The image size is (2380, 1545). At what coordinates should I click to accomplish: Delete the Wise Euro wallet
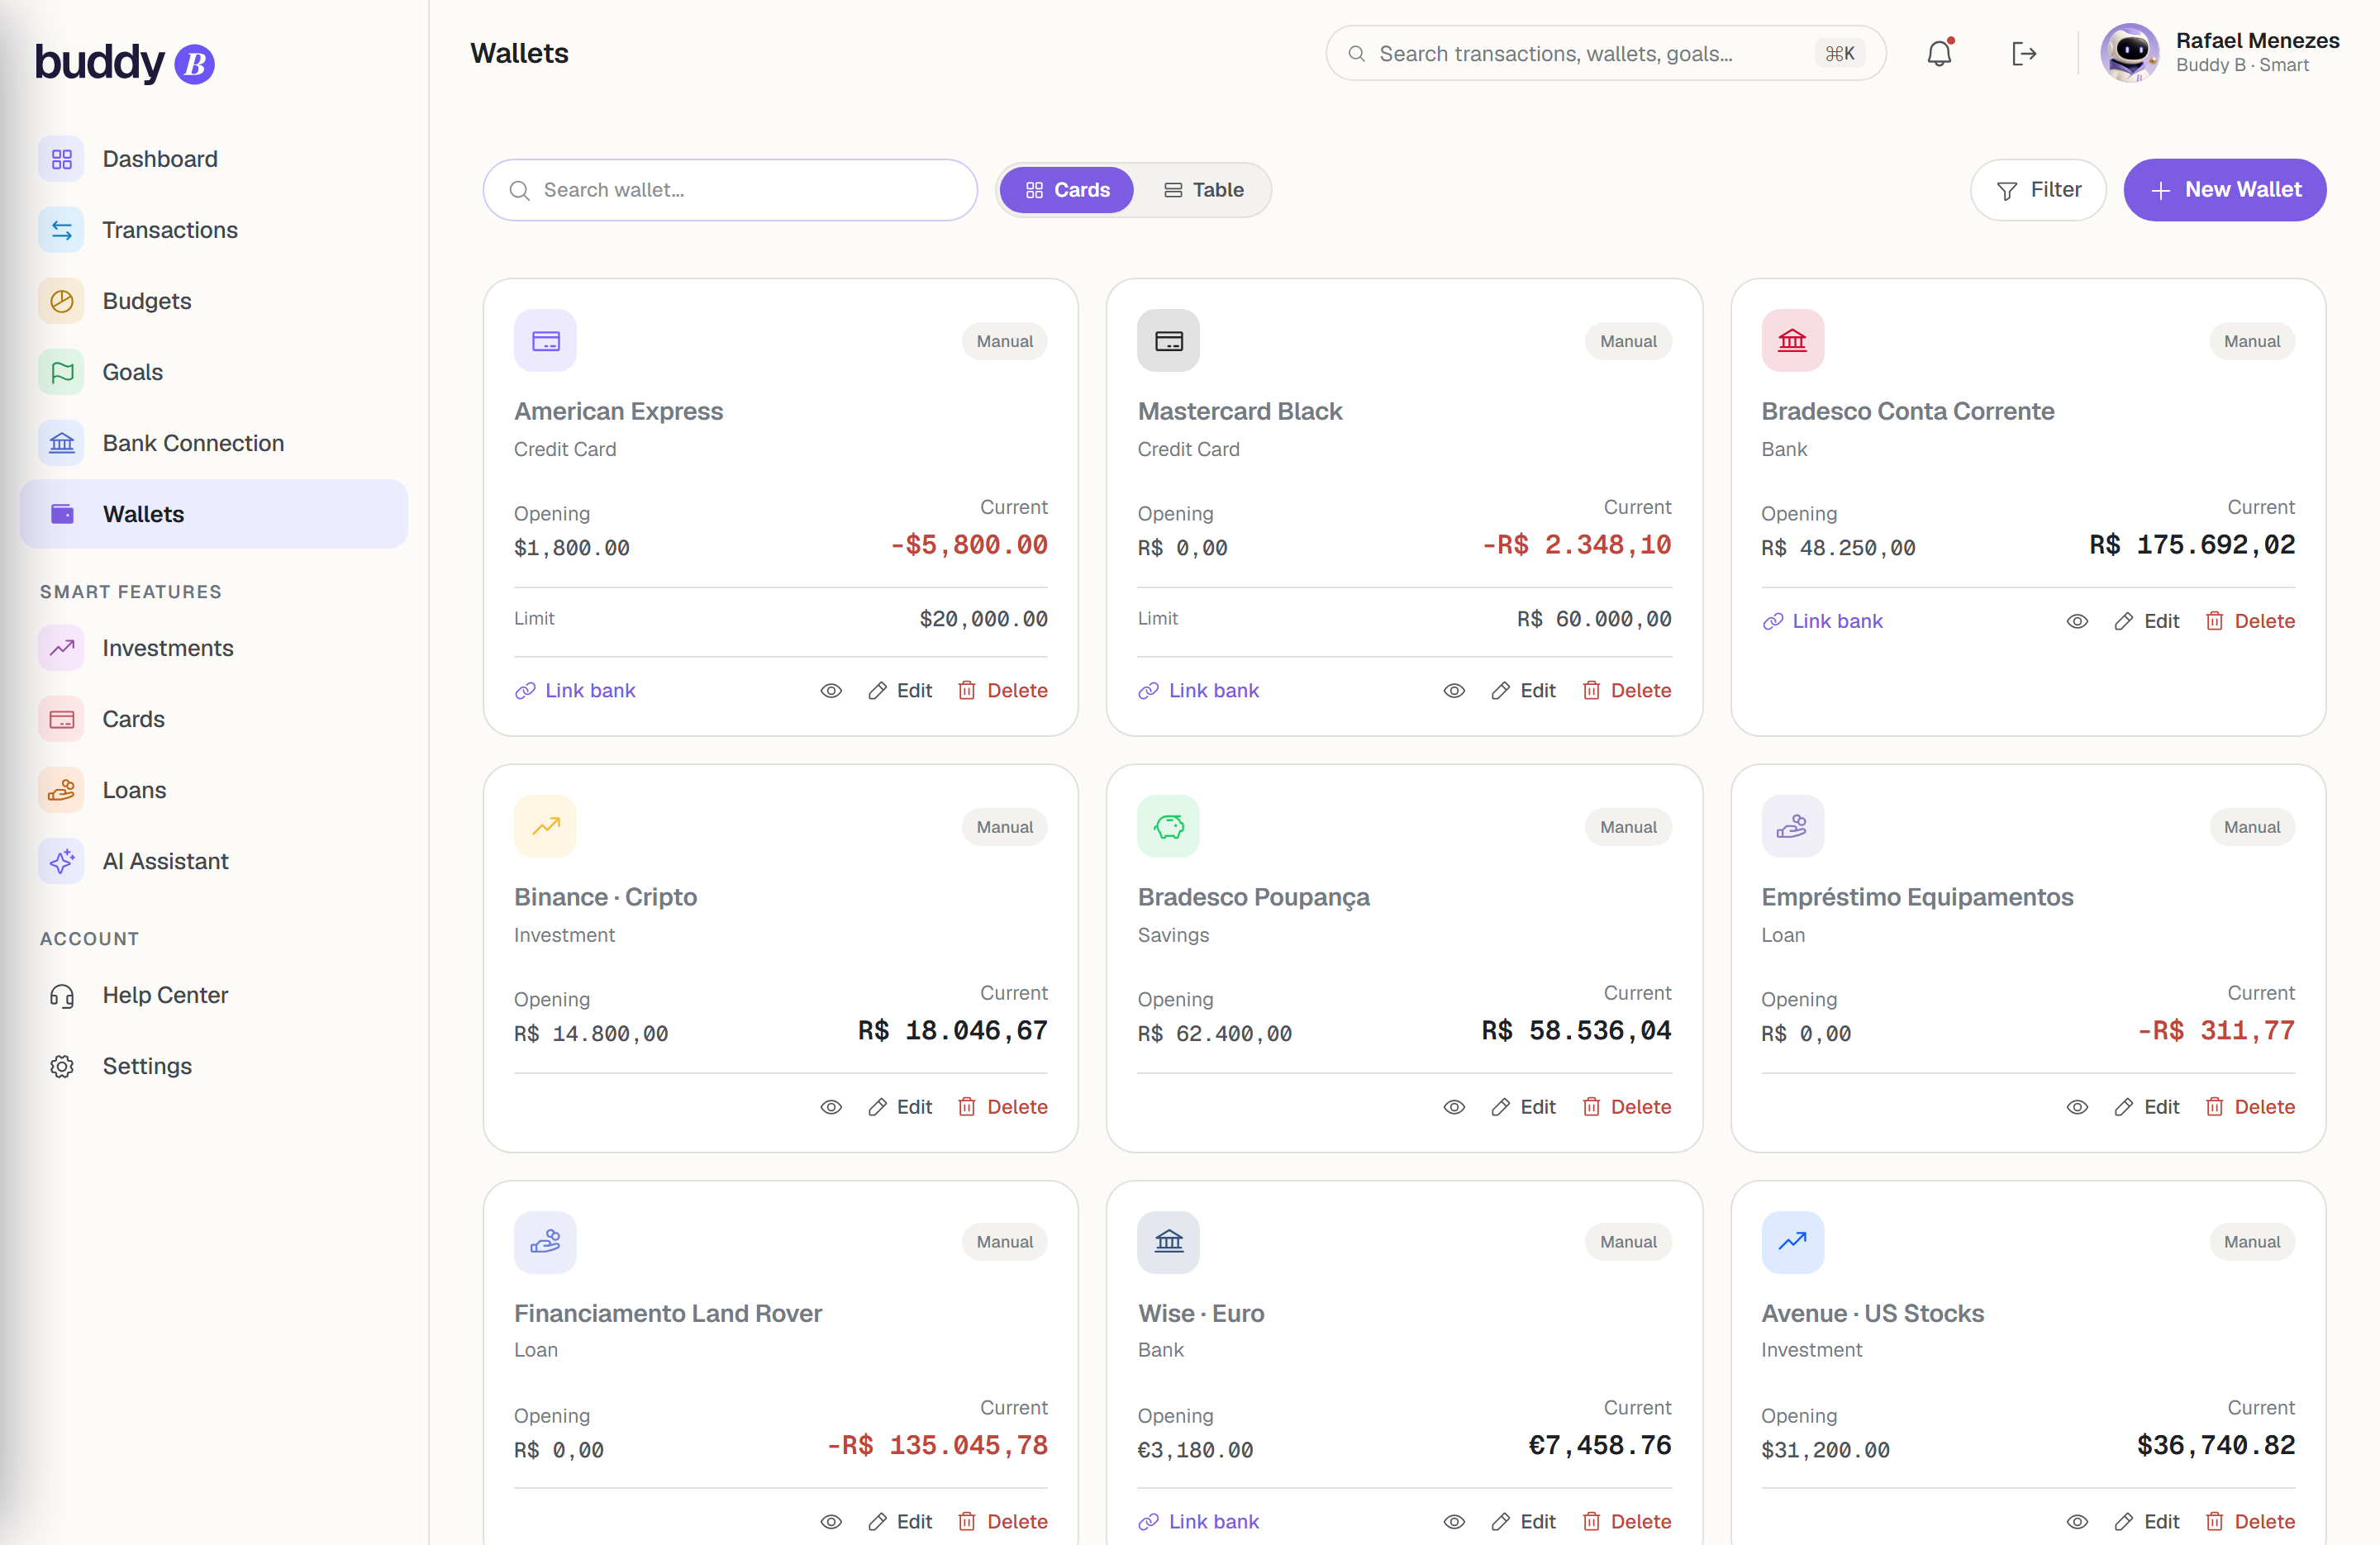click(1626, 1522)
